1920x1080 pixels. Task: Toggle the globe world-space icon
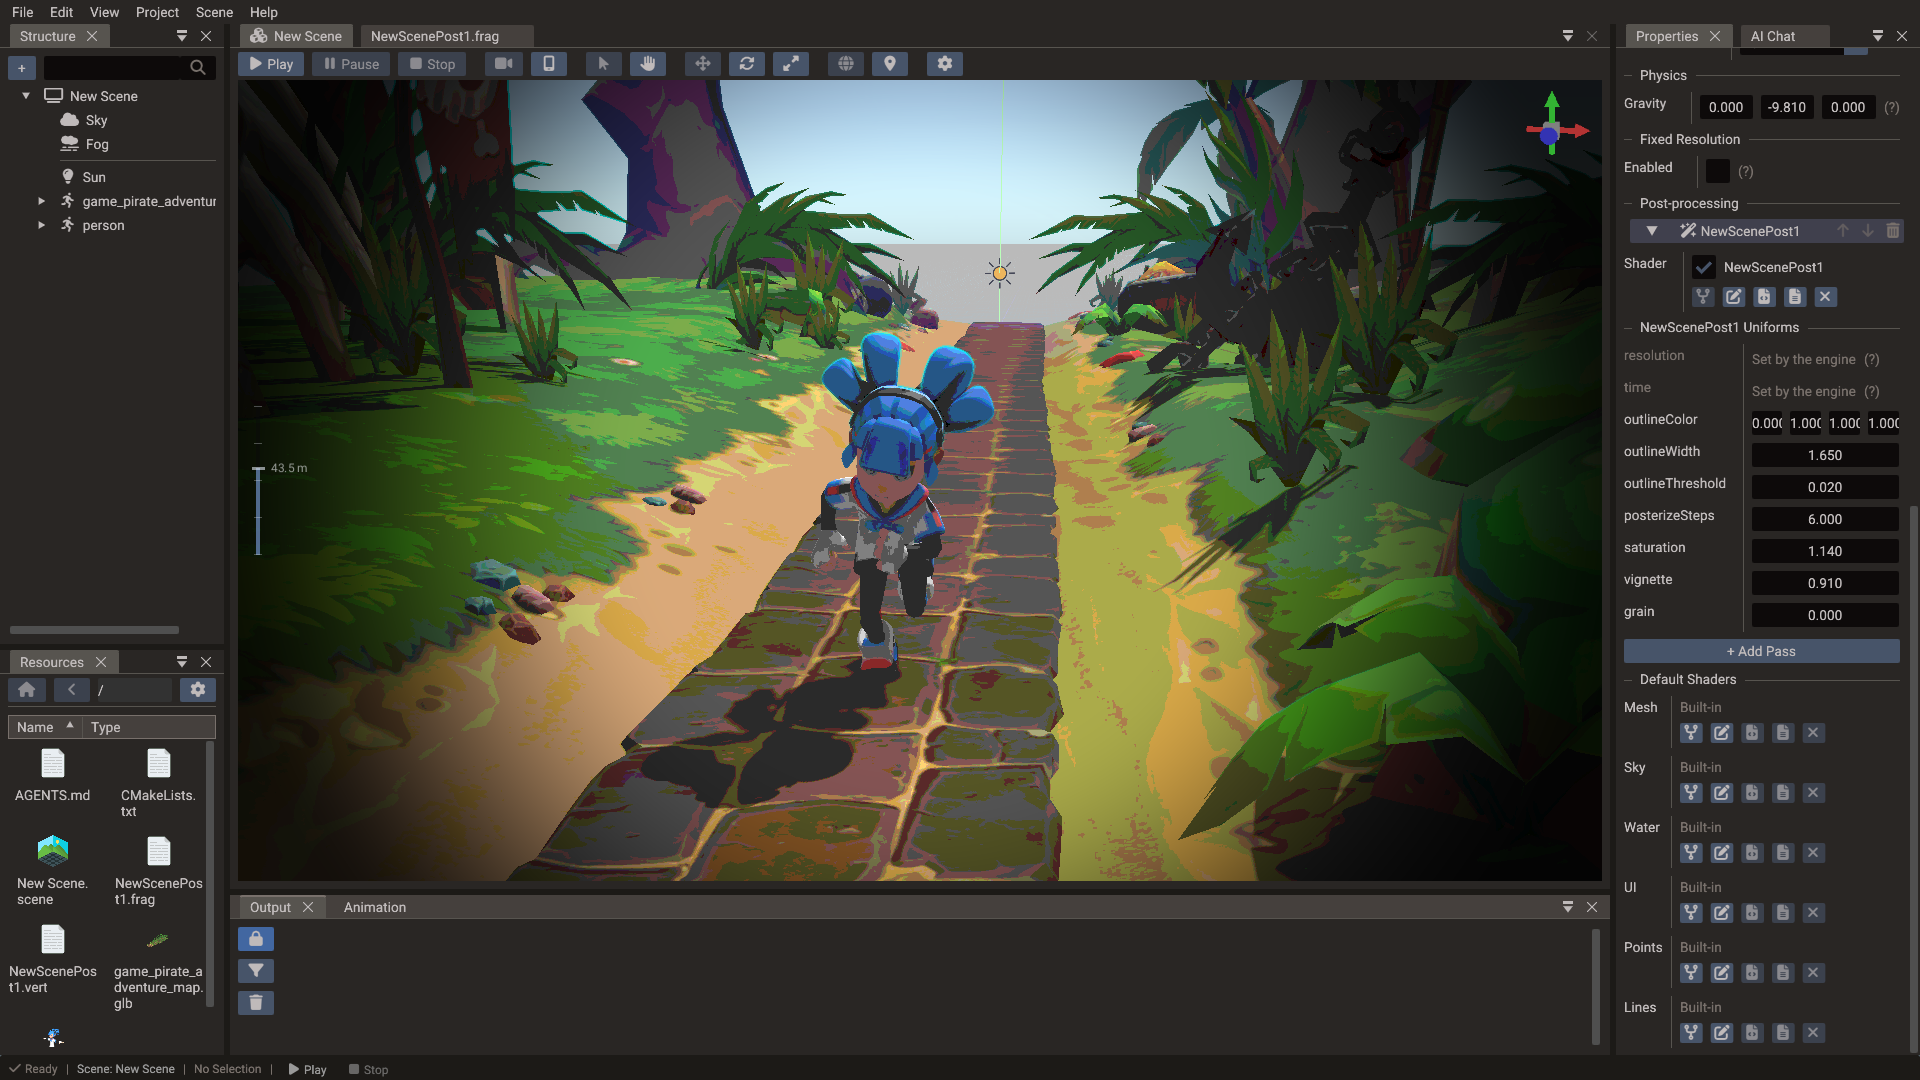846,64
